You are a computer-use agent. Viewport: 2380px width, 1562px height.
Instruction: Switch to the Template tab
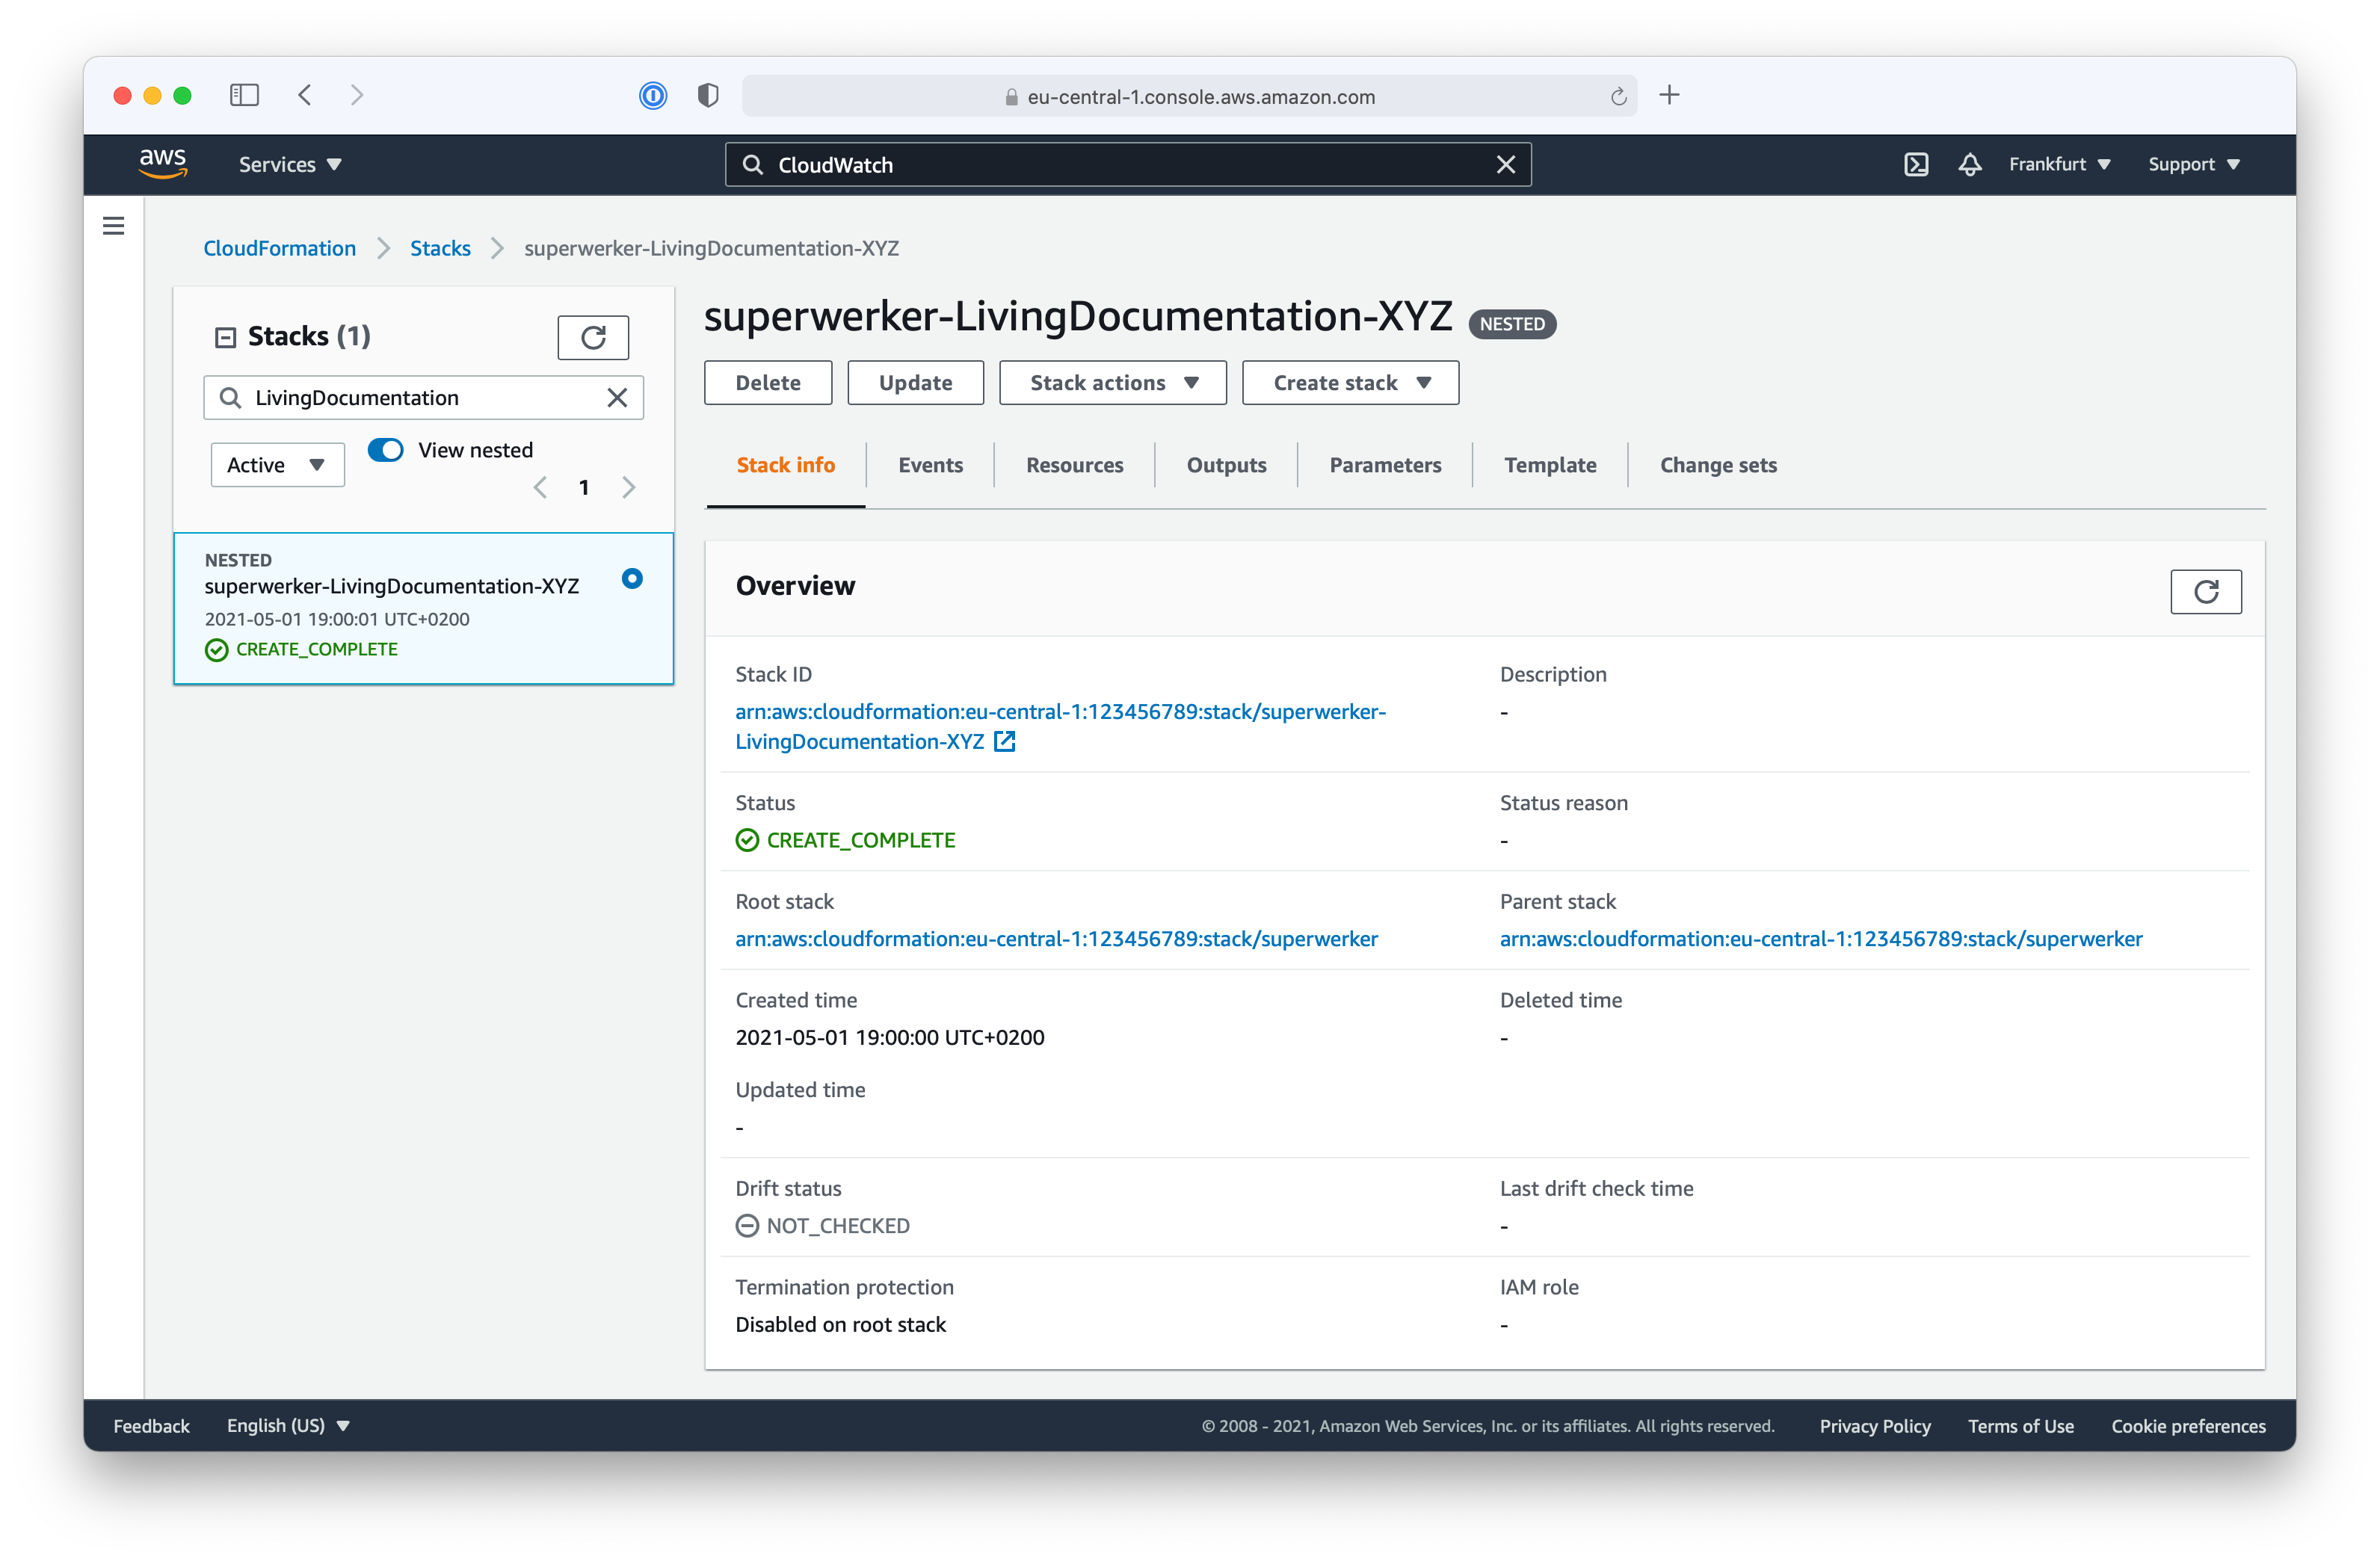[1550, 465]
